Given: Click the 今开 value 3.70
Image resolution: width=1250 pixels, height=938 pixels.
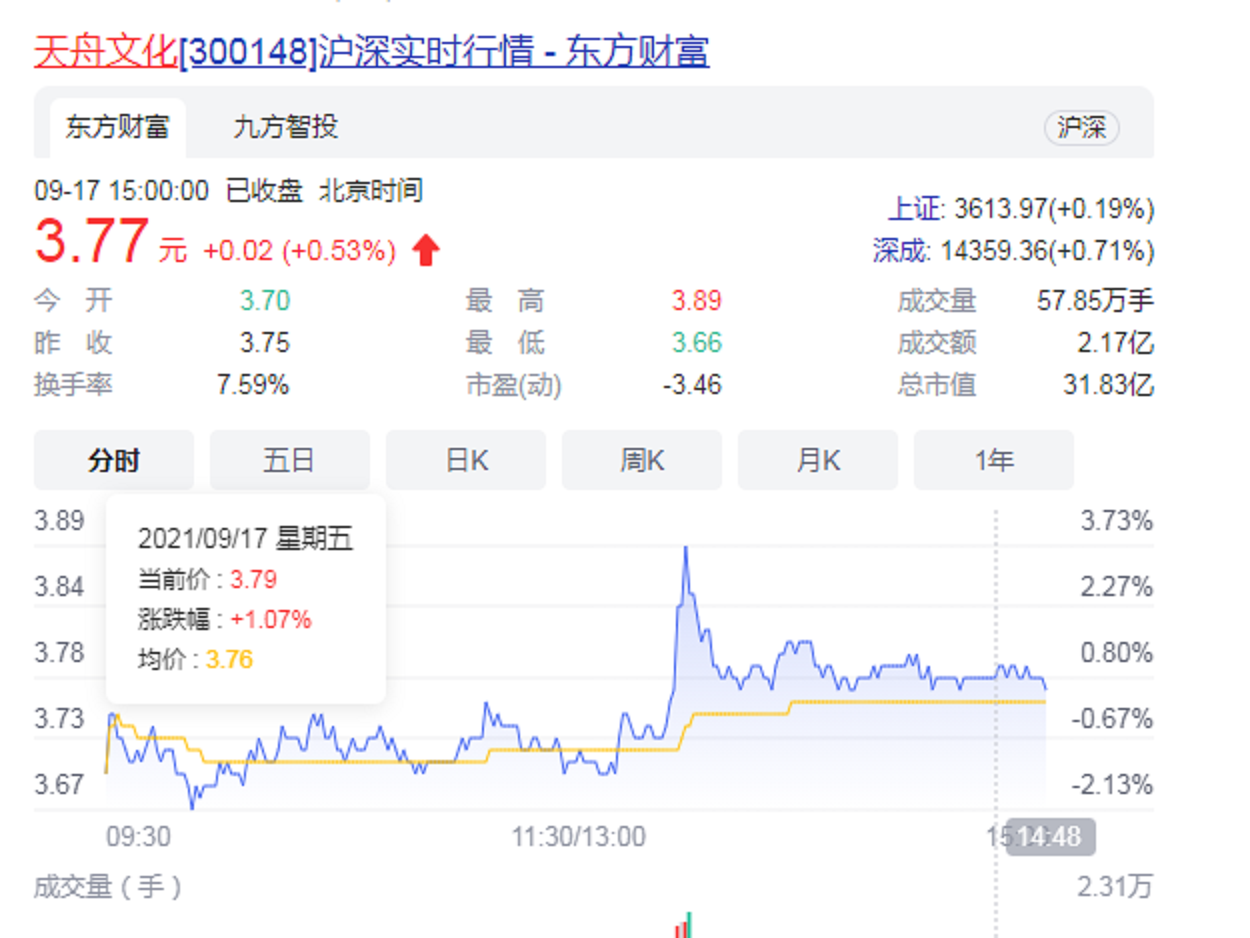Looking at the screenshot, I should click(x=265, y=300).
